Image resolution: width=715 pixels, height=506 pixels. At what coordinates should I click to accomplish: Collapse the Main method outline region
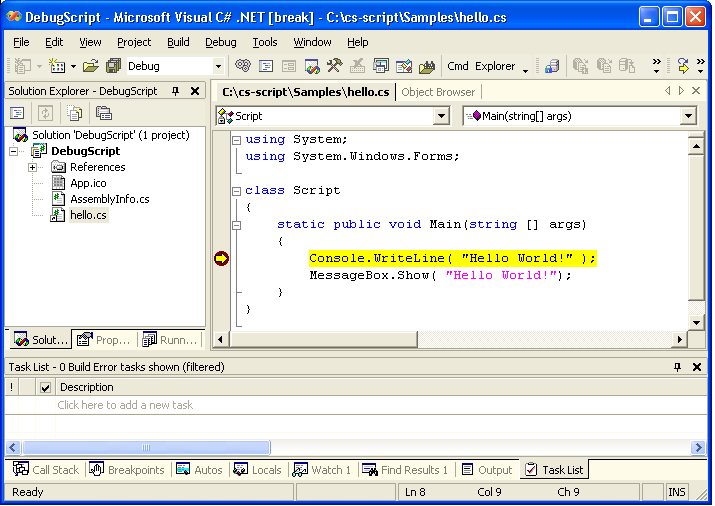pyautogui.click(x=236, y=225)
